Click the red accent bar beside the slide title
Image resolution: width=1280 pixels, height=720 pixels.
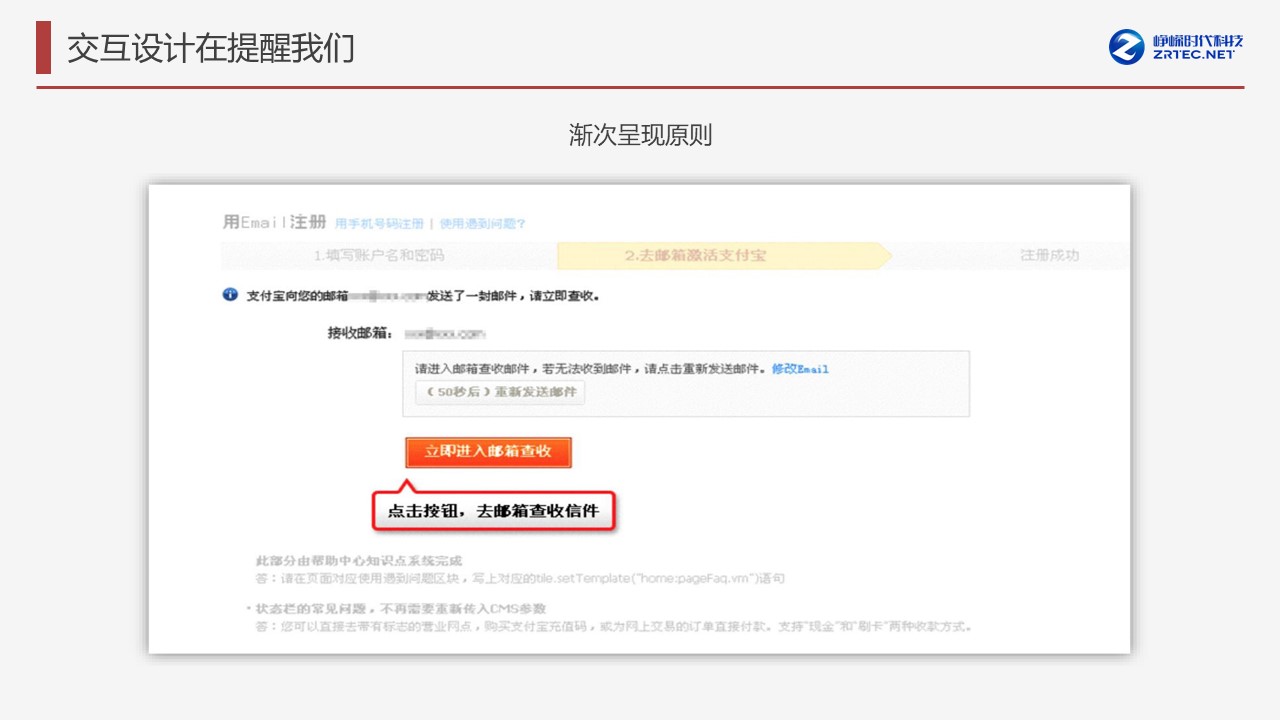pyautogui.click(x=43, y=47)
